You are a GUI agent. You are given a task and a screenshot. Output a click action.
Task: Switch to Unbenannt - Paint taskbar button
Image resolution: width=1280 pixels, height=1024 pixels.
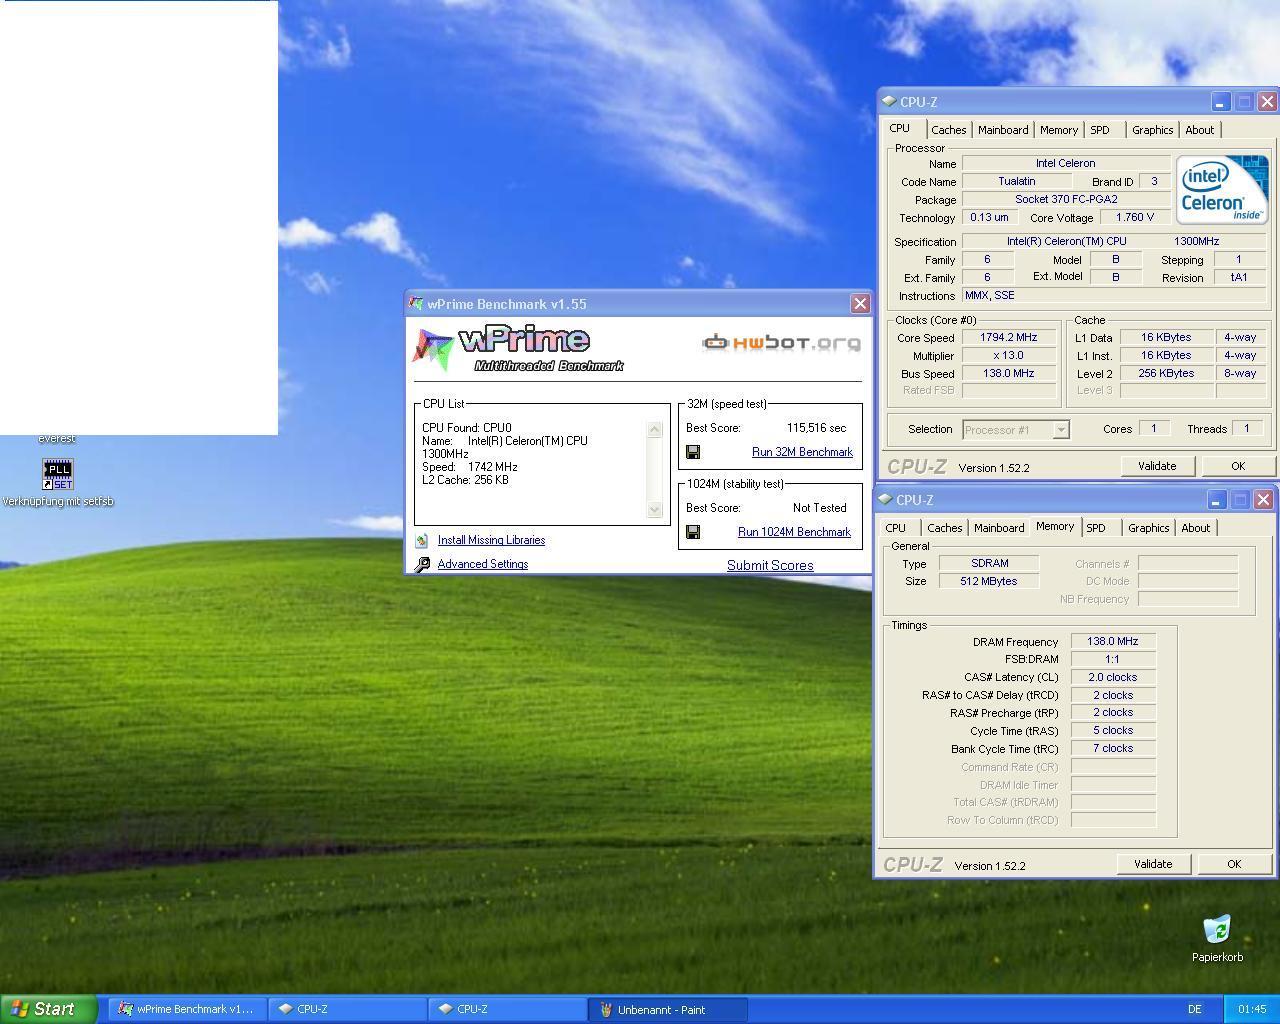[x=668, y=1009]
